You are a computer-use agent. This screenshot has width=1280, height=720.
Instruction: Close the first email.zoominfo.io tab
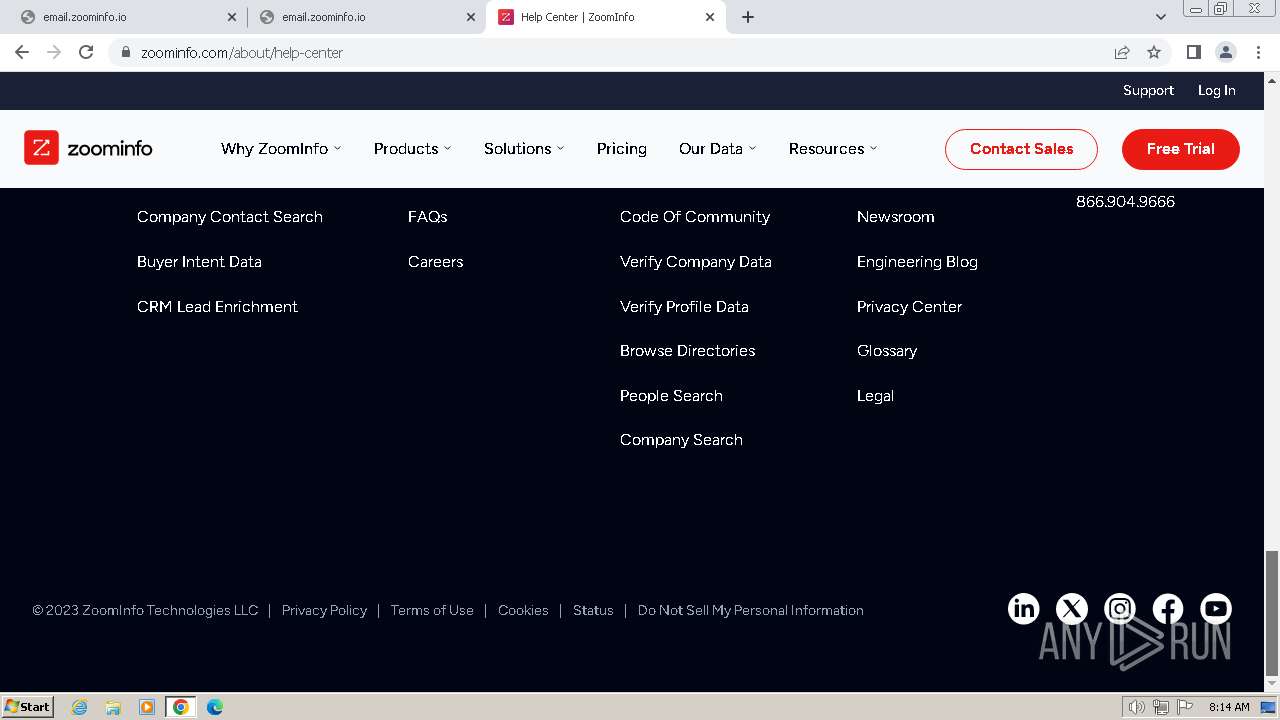tap(232, 17)
